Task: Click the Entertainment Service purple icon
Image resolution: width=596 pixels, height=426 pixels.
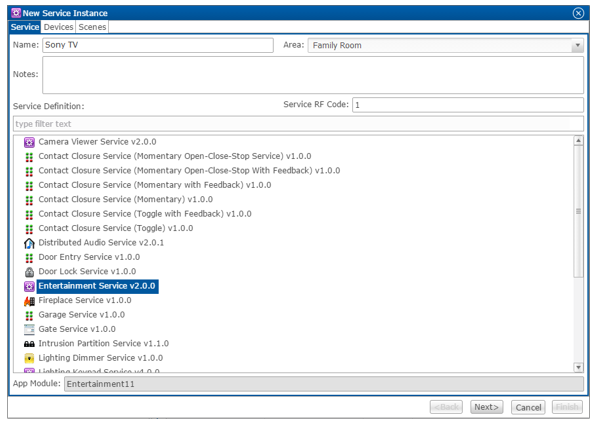Action: coord(29,286)
